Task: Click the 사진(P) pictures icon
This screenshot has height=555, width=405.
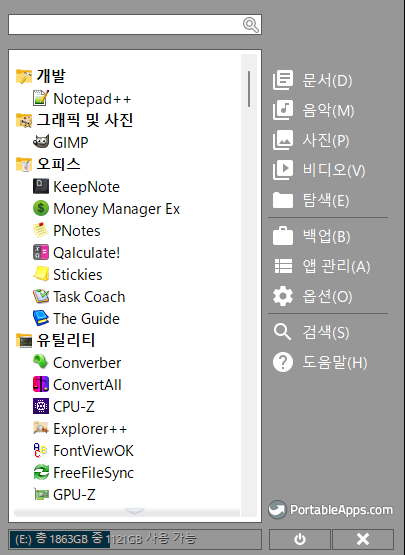Action: tap(283, 140)
